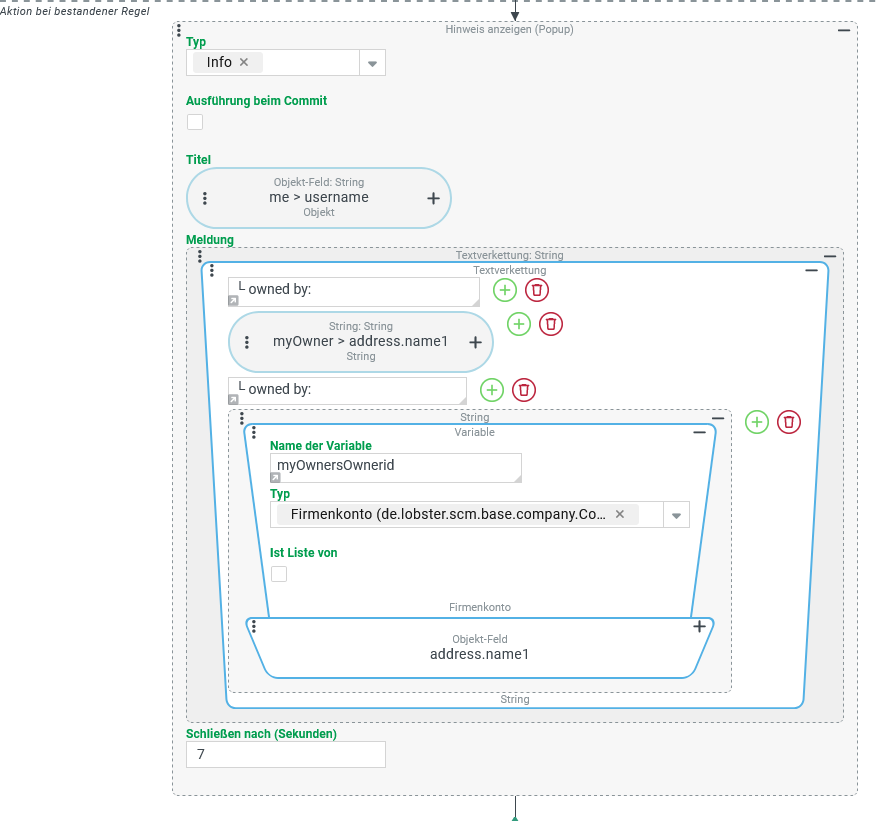This screenshot has height=821, width=879.
Task: Remove the Info tag from Typ
Action: (244, 62)
